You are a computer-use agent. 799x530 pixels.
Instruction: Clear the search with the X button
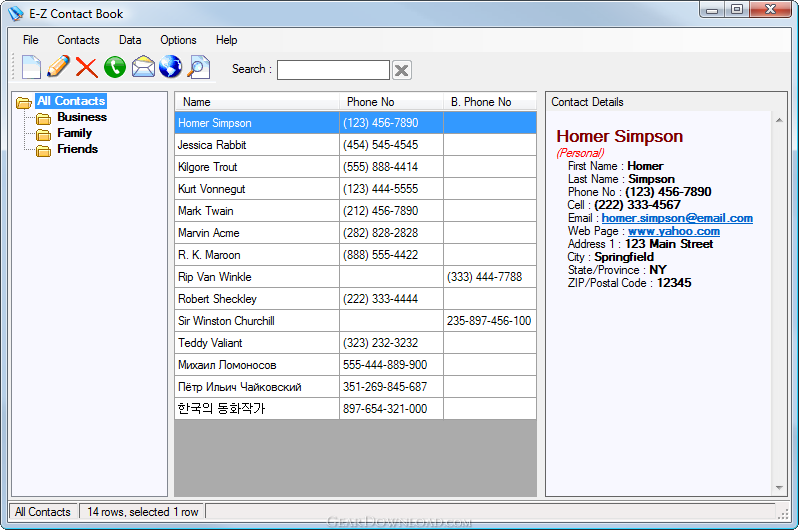click(402, 70)
